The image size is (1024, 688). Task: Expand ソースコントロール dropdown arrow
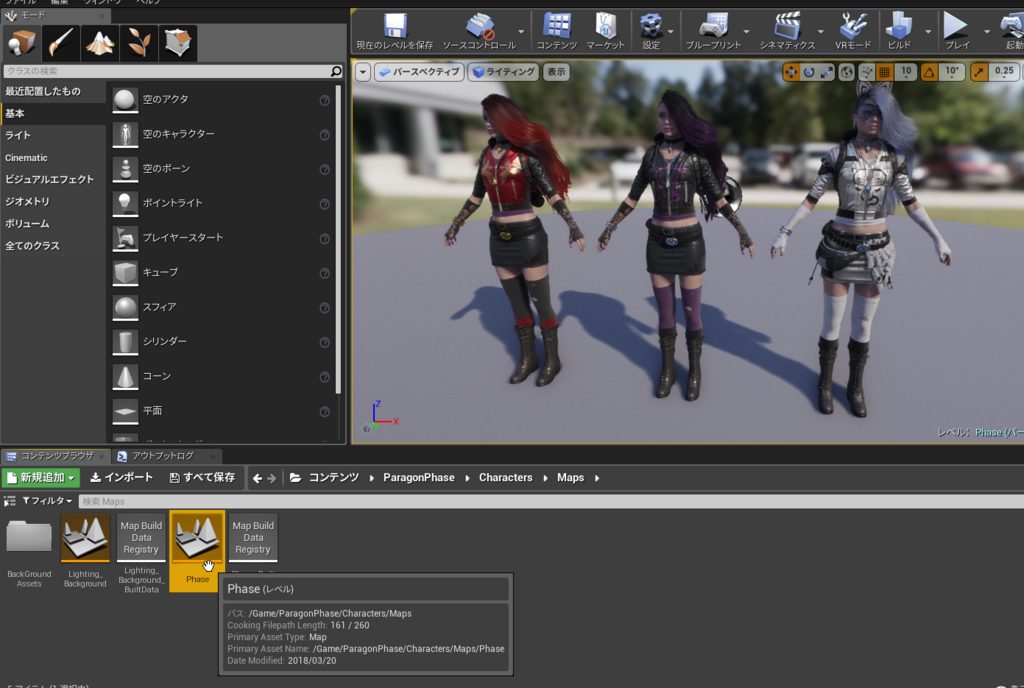pyautogui.click(x=520, y=31)
